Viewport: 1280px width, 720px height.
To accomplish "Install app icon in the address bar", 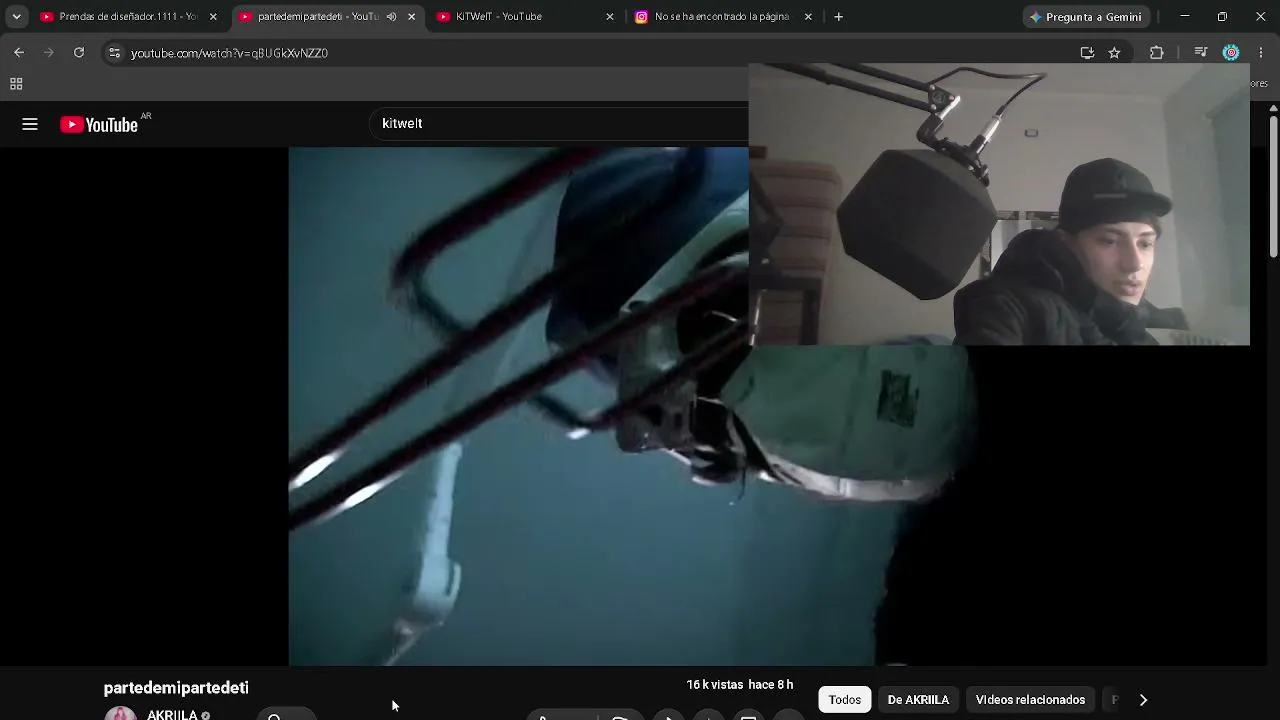I will pyautogui.click(x=1087, y=53).
